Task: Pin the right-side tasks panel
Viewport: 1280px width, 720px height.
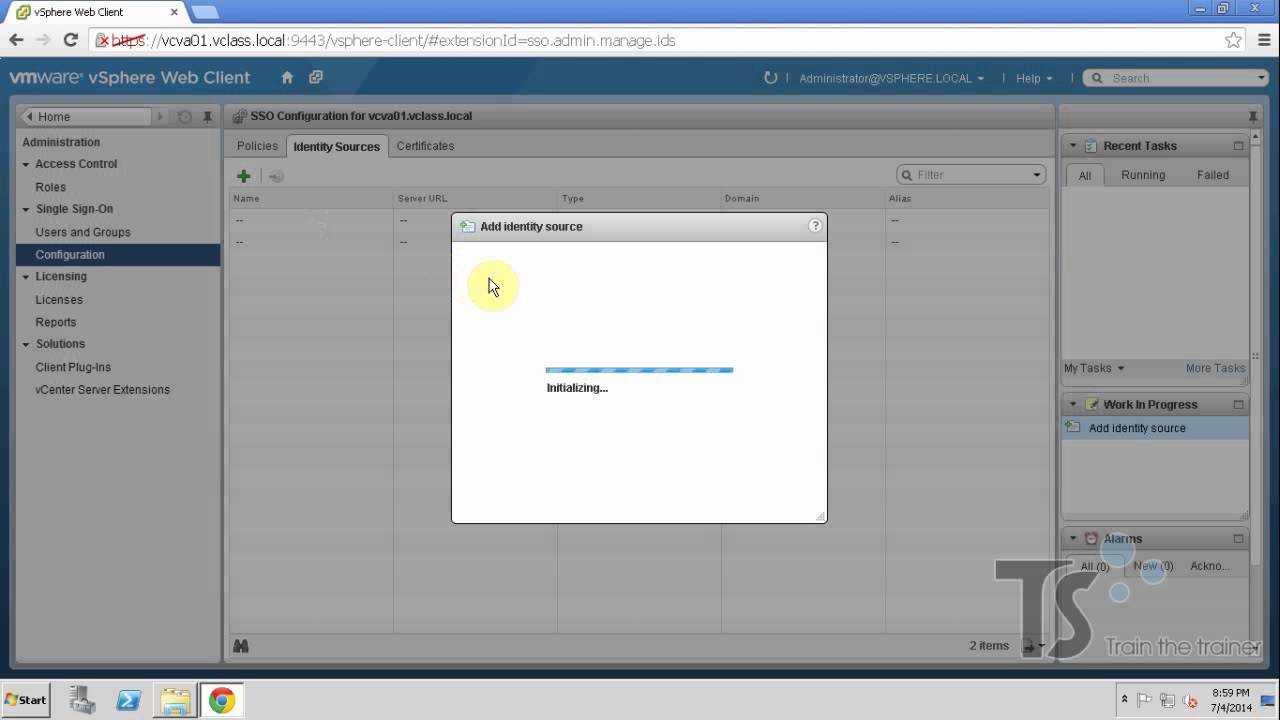Action: click(x=1253, y=117)
